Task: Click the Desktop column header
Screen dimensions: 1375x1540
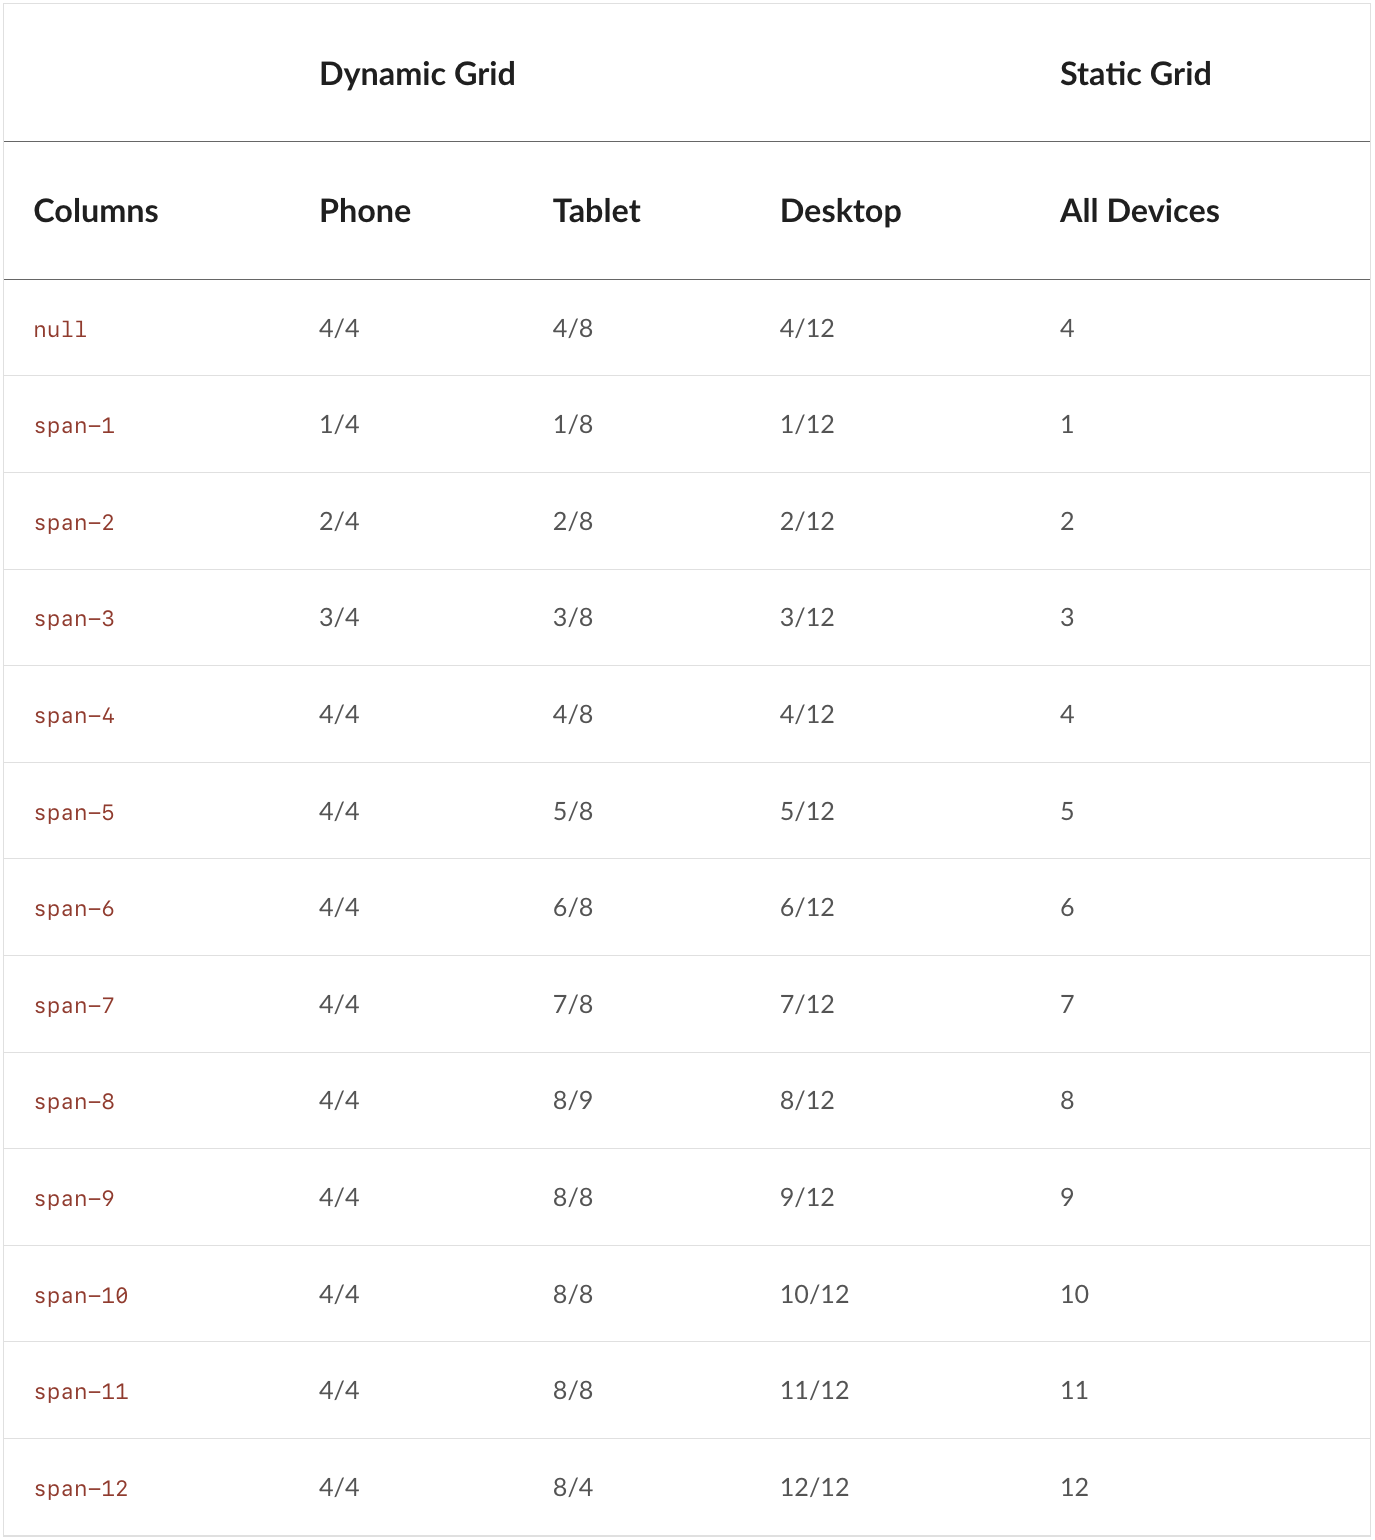Action: click(x=840, y=211)
